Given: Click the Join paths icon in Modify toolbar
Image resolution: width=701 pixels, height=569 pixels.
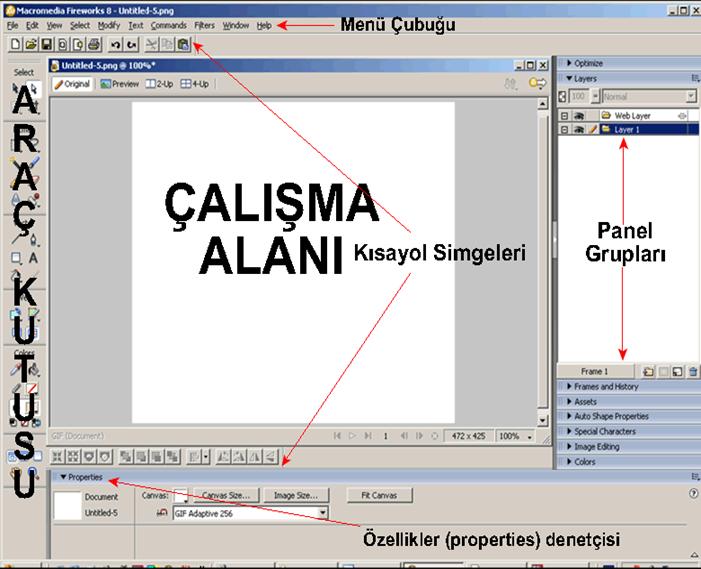Looking at the screenshot, I should click(89, 456).
